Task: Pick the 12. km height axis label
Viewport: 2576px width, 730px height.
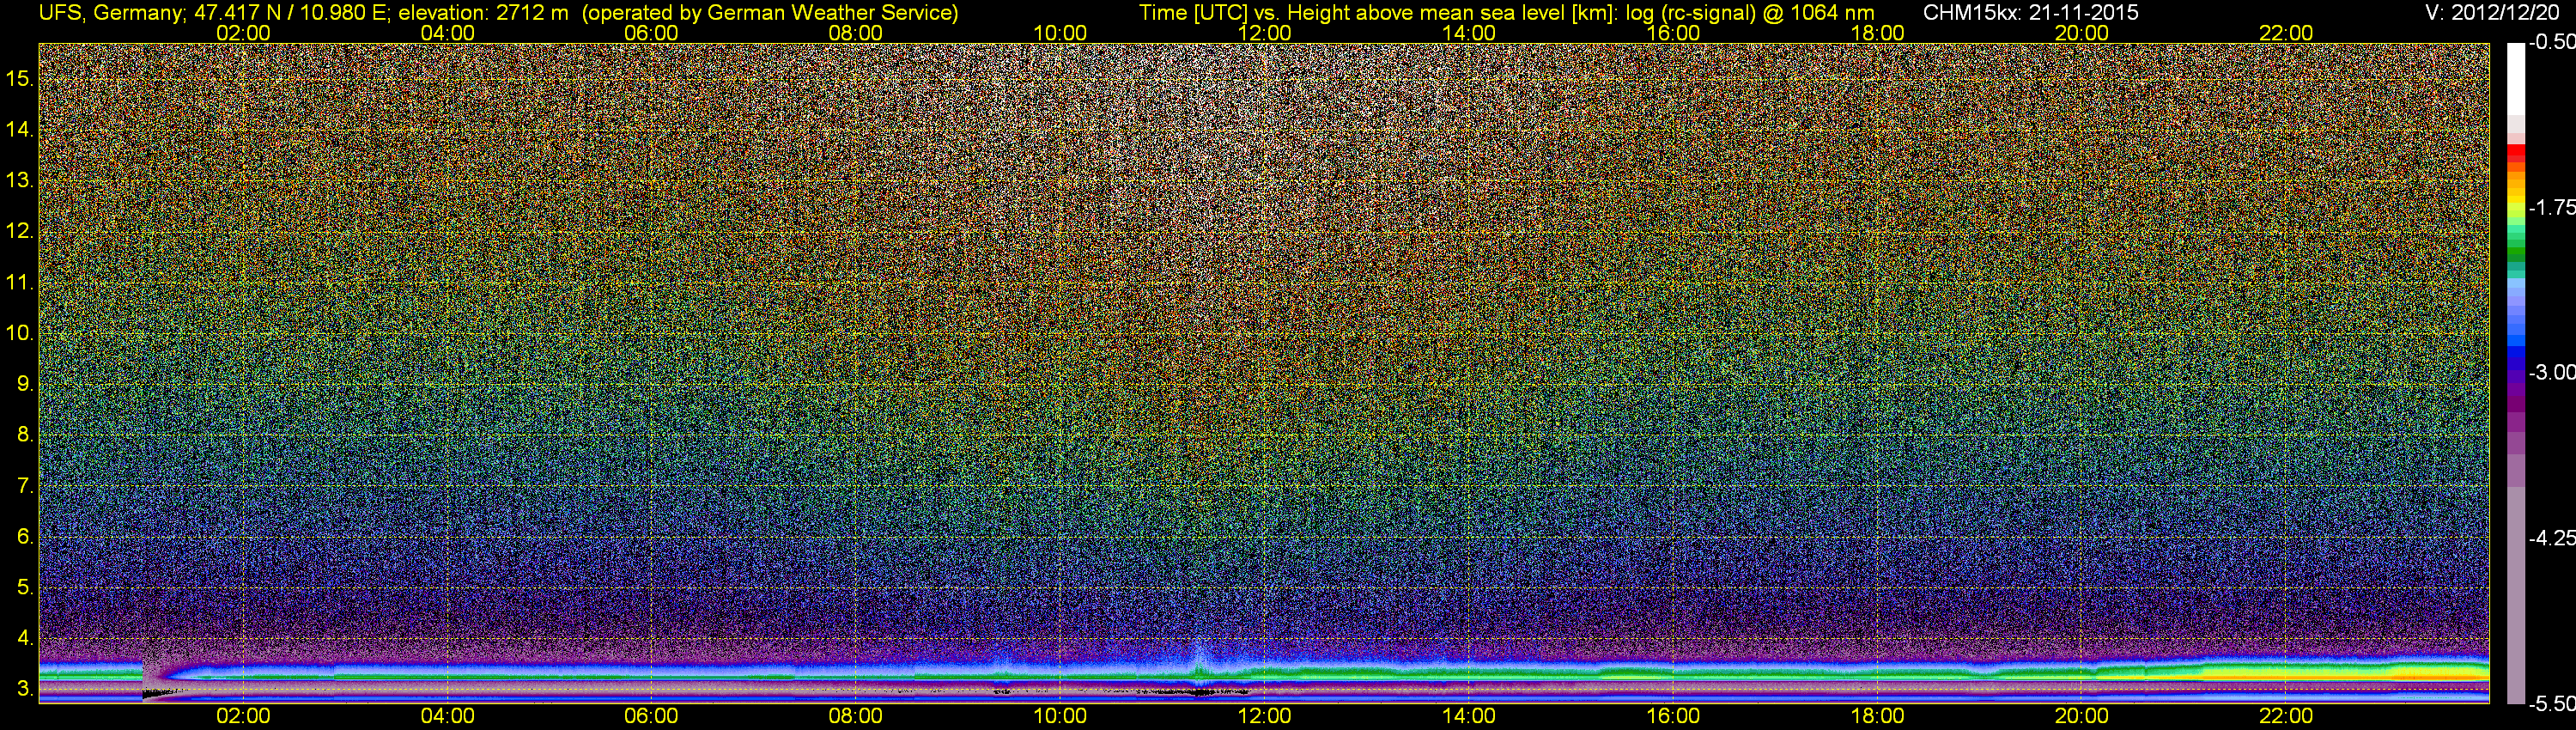Action: point(20,231)
